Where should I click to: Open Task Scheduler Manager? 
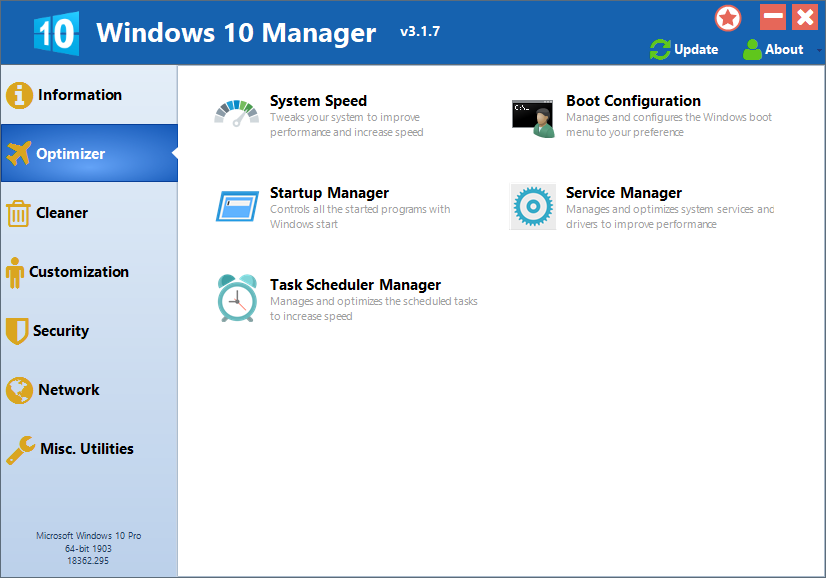(x=354, y=285)
